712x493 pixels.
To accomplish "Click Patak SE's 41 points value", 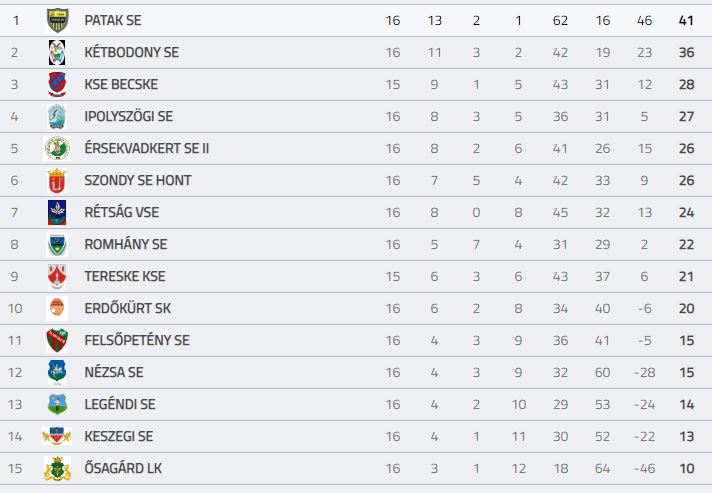I will click(686, 20).
